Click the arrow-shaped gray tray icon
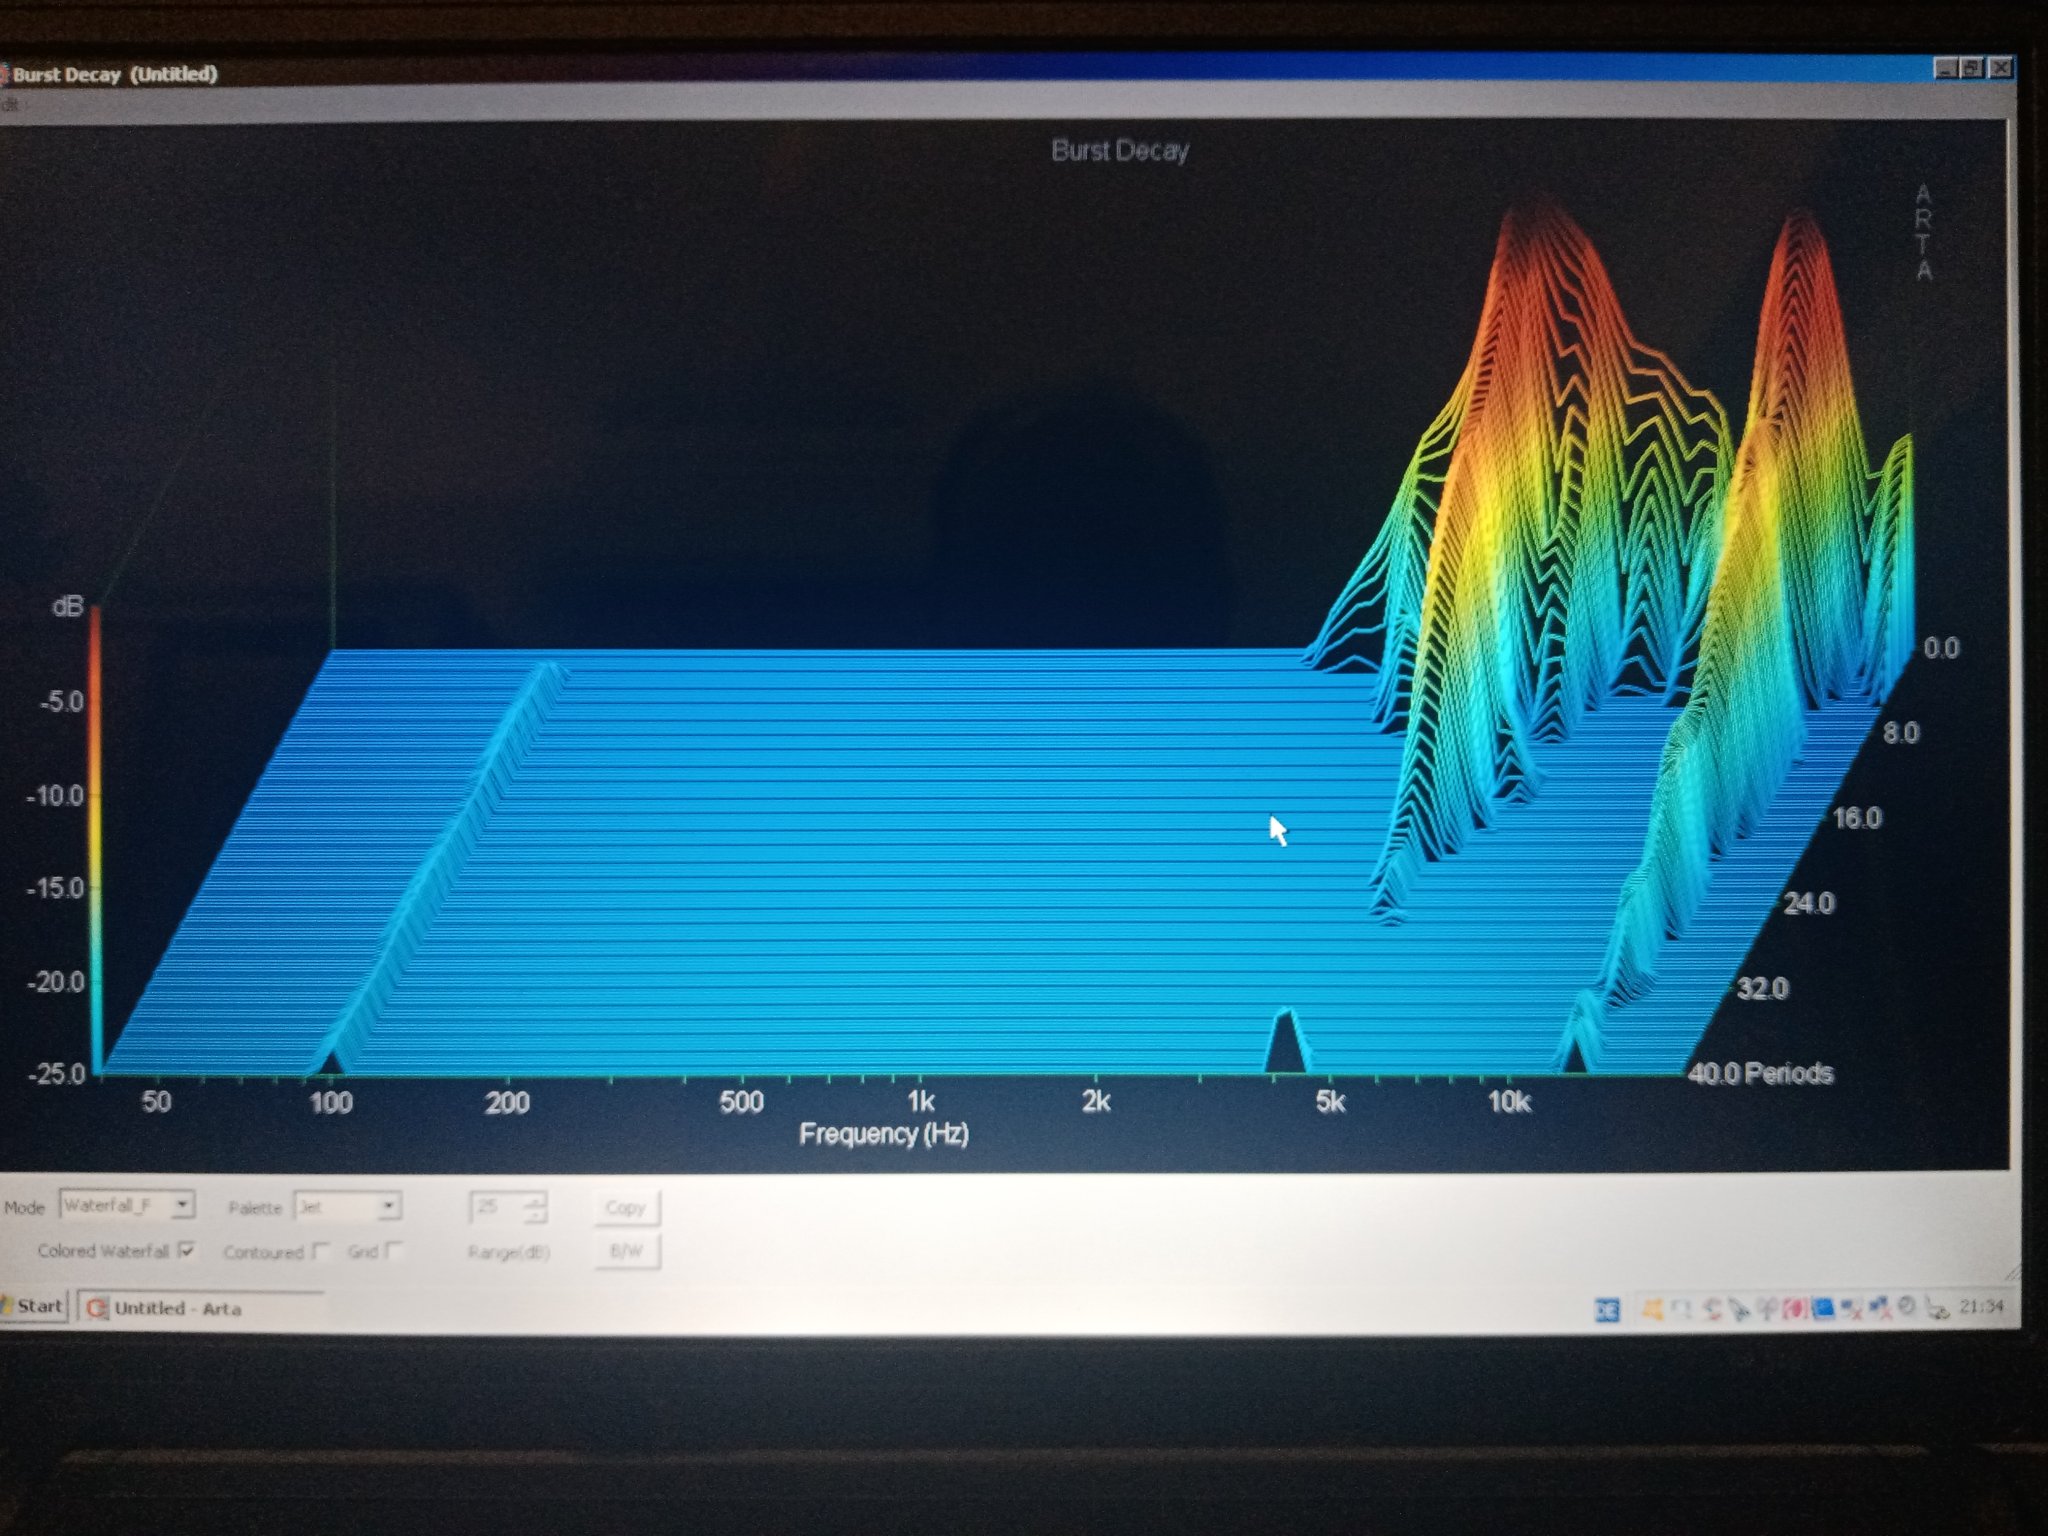2048x1536 pixels. (1739, 1309)
